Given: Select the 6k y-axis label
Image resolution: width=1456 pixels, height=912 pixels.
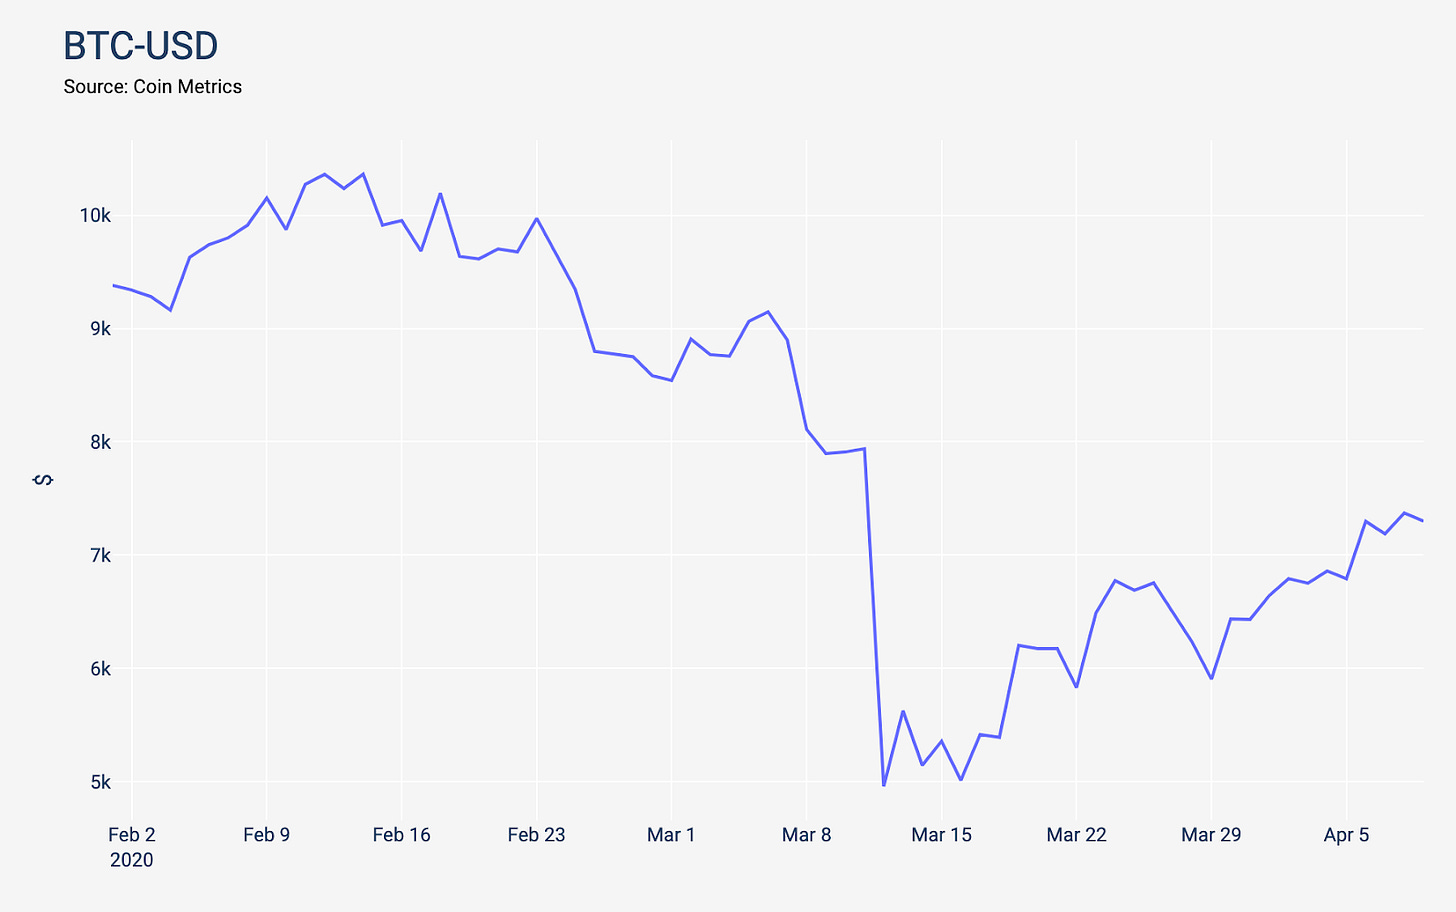Looking at the screenshot, I should point(100,669).
